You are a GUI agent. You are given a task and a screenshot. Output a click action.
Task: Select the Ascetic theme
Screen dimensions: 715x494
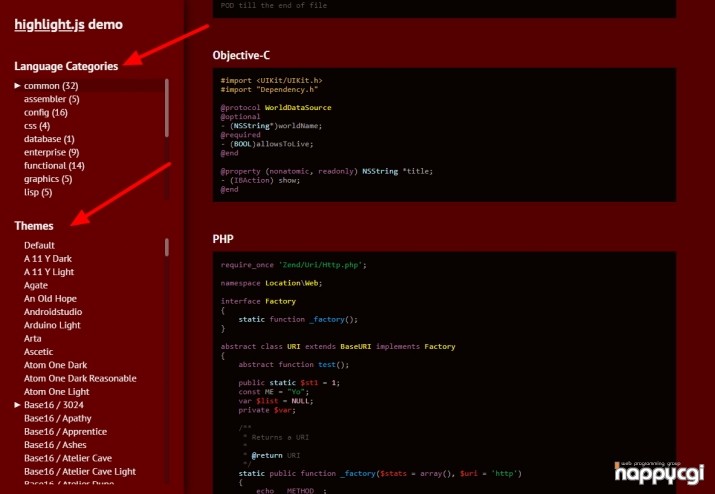coord(38,352)
